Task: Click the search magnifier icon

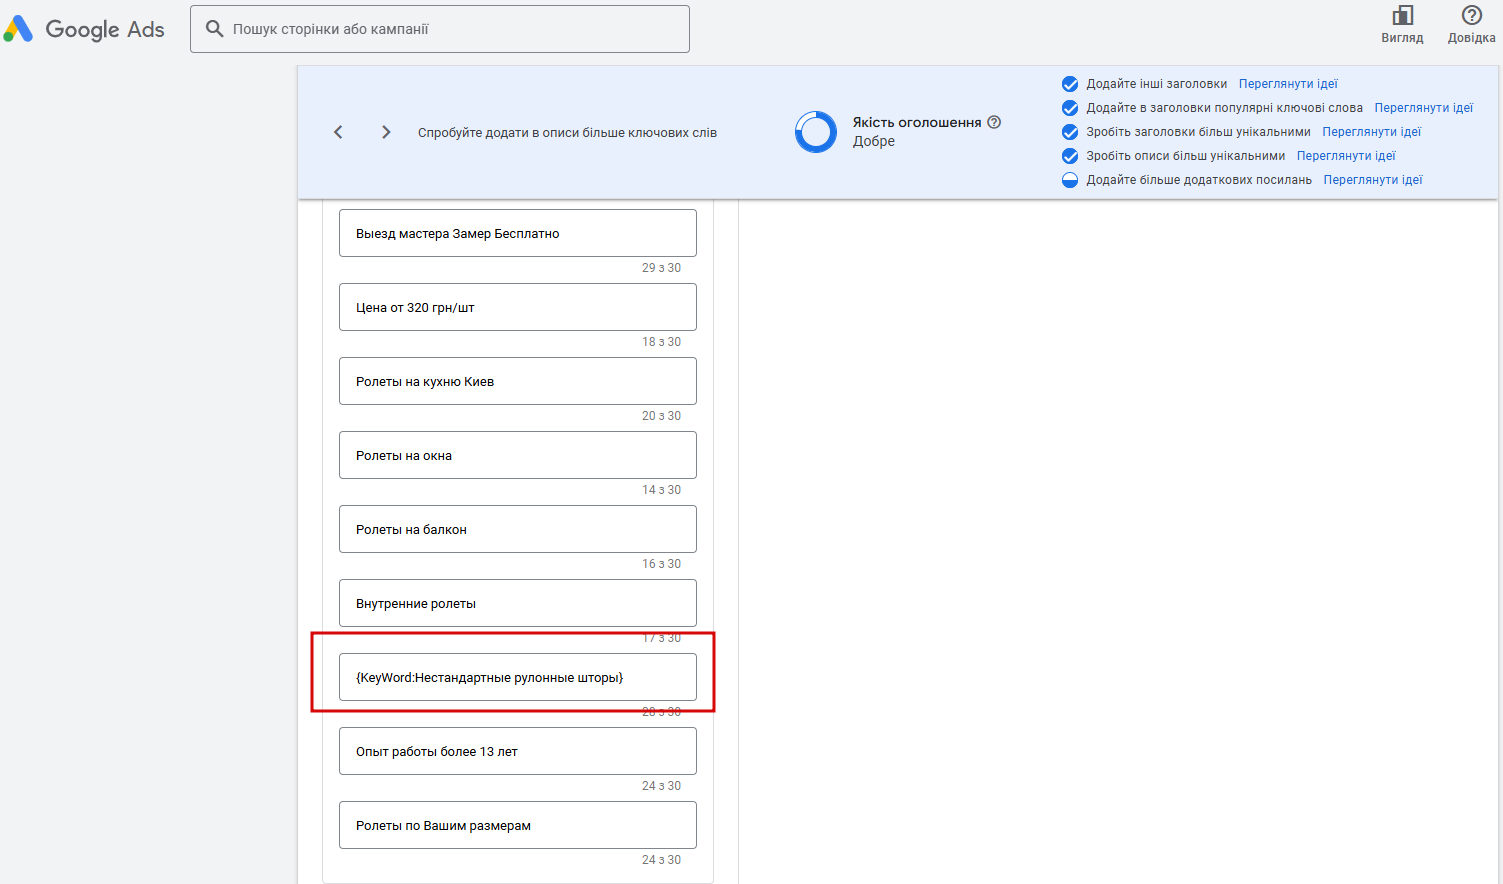Action: click(x=214, y=29)
